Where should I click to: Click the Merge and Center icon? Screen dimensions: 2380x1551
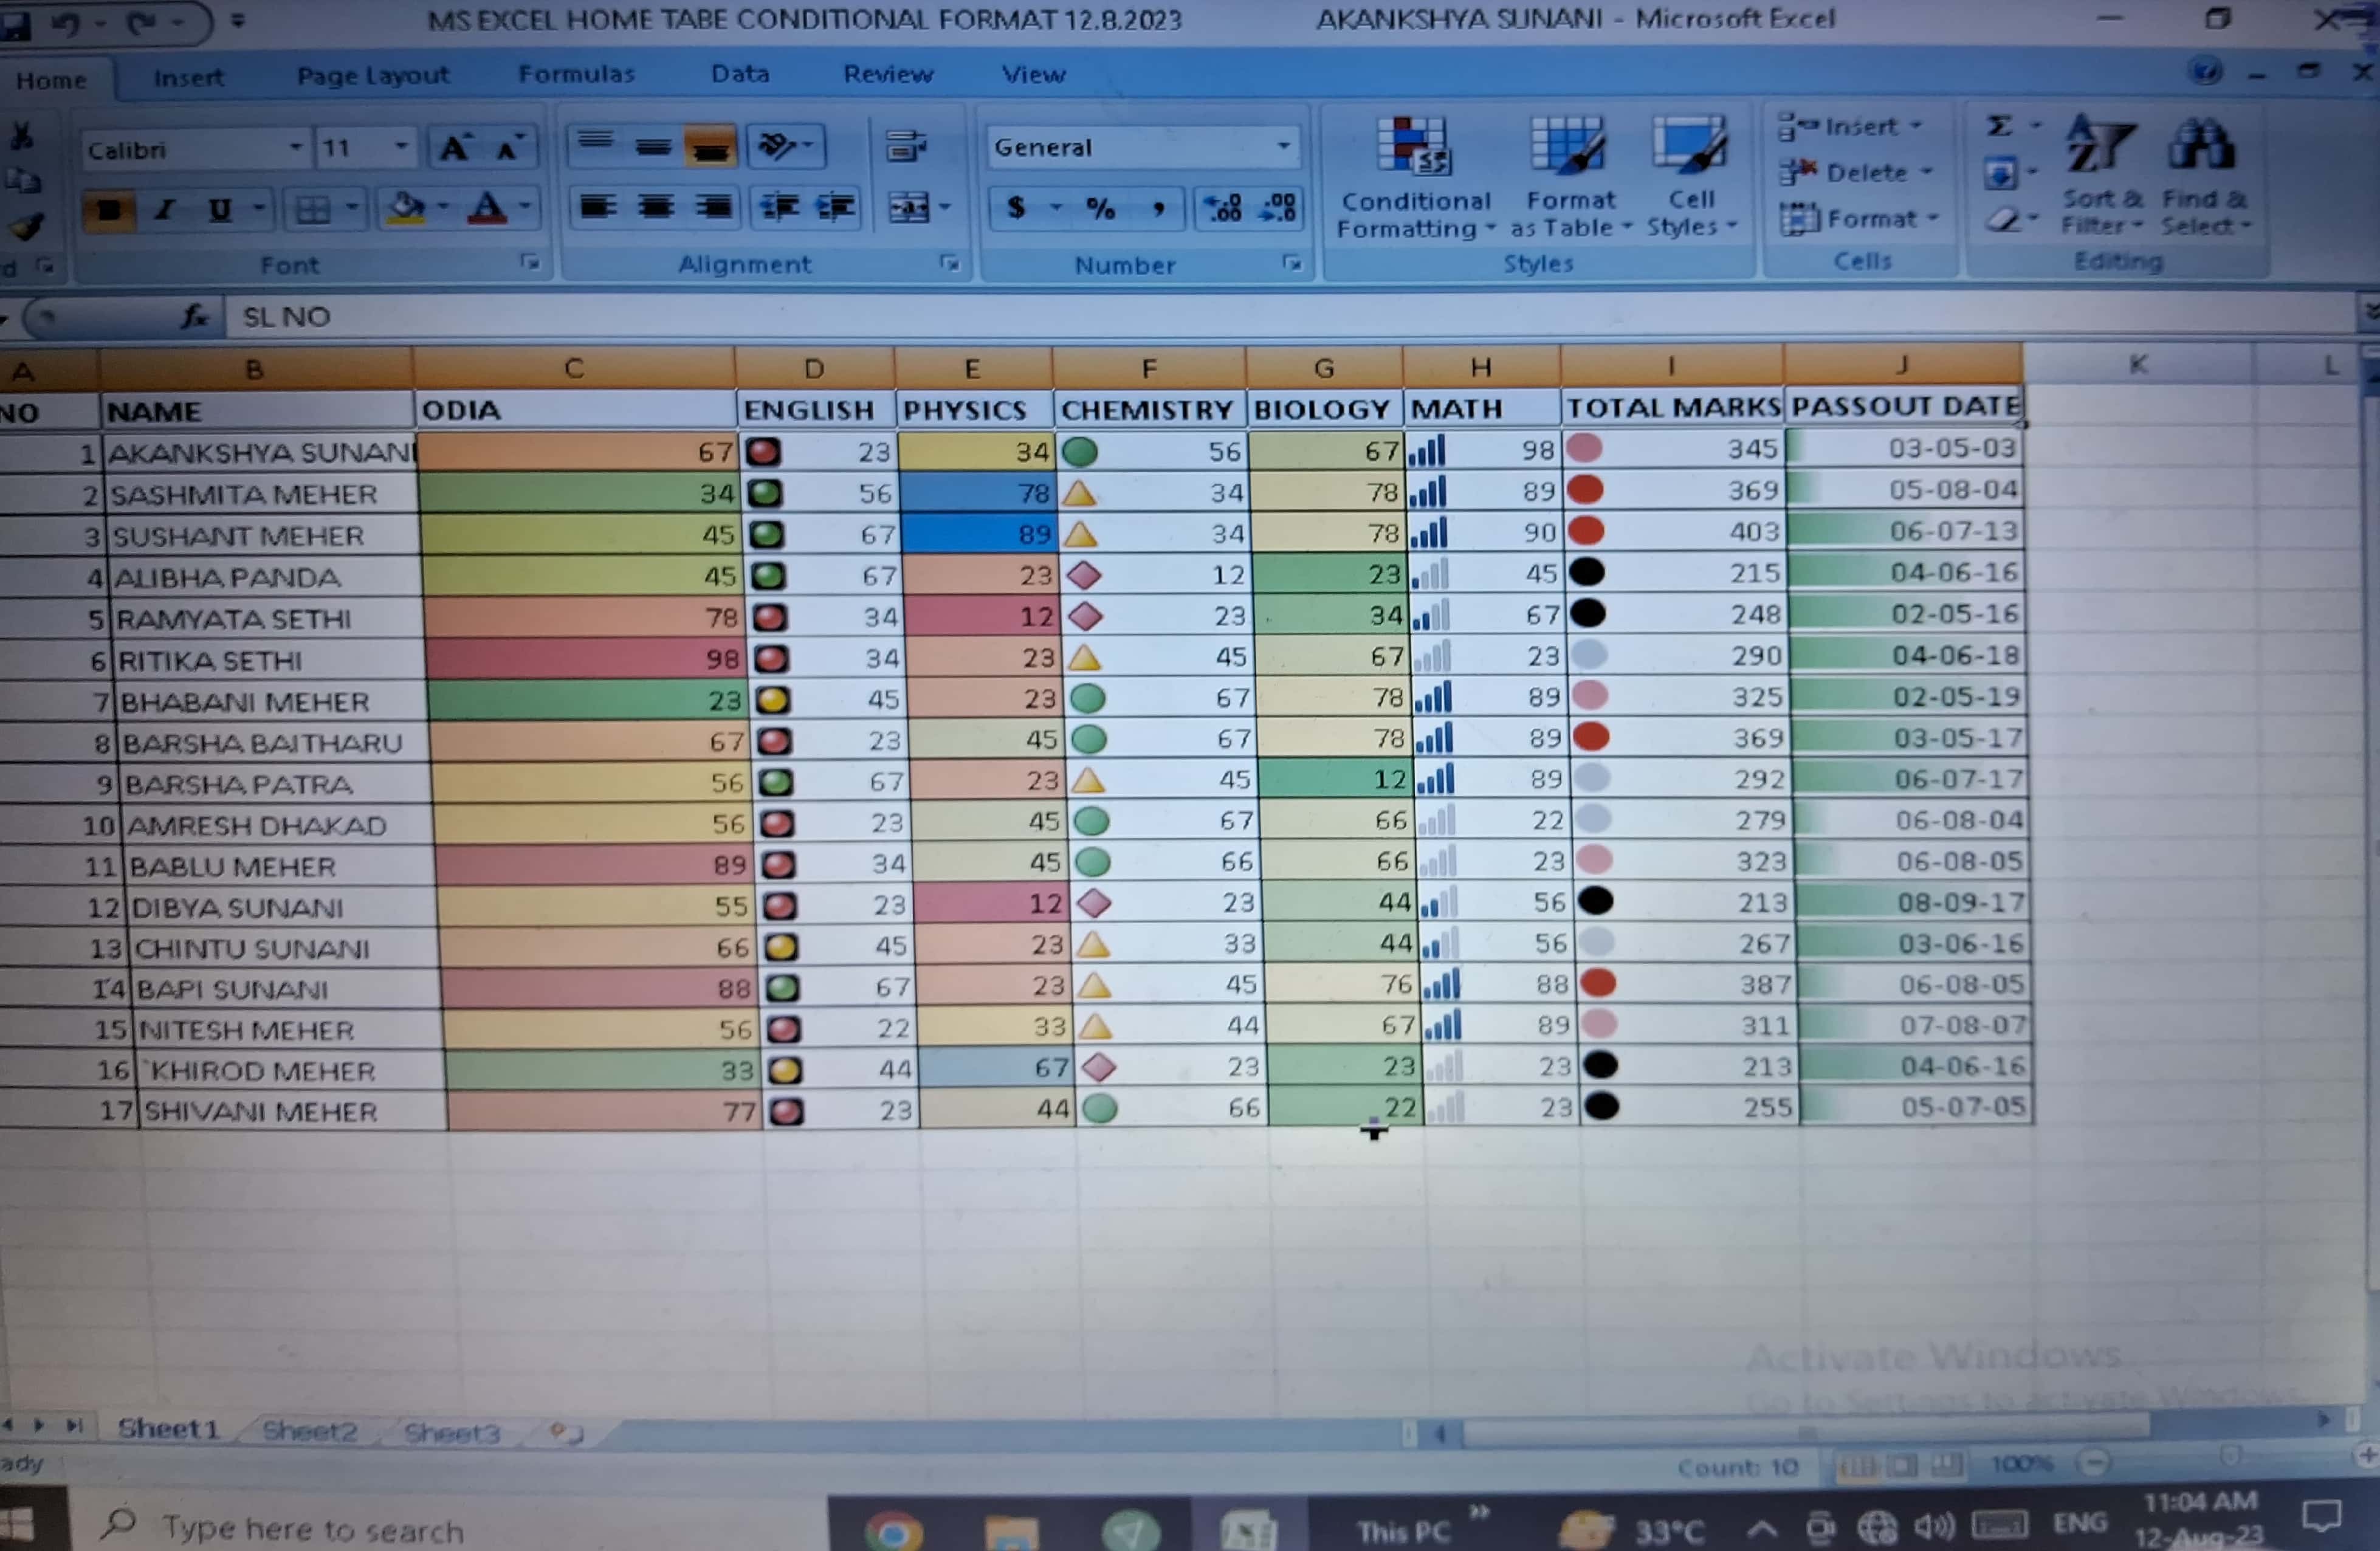(x=909, y=208)
